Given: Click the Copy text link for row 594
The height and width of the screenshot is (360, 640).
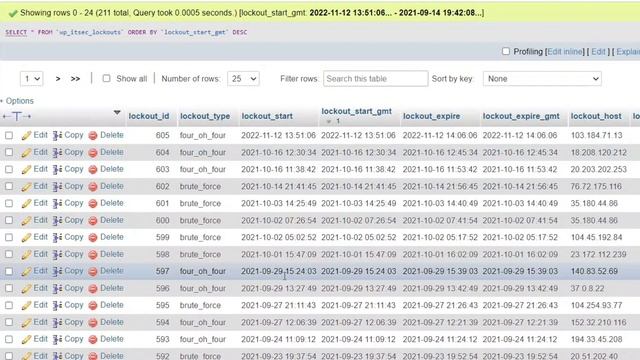Looking at the screenshot, I should pos(74,322).
